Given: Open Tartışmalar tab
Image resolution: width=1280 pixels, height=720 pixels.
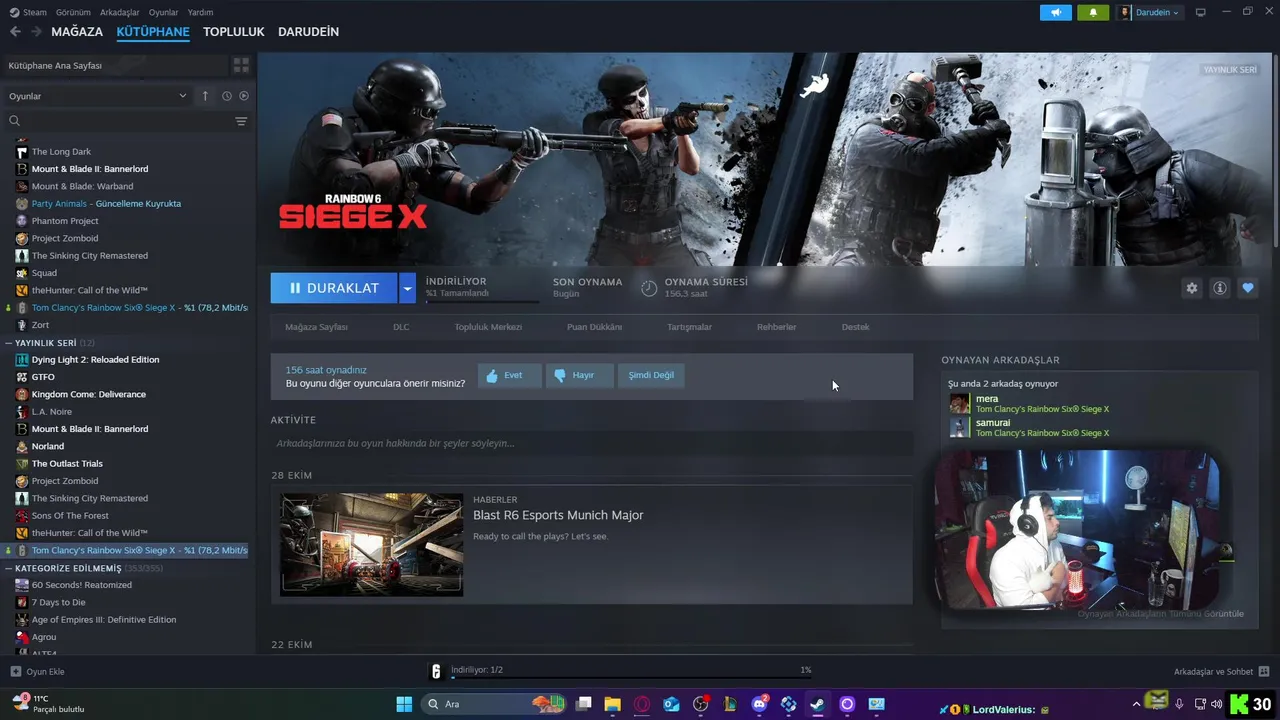Looking at the screenshot, I should coord(689,327).
